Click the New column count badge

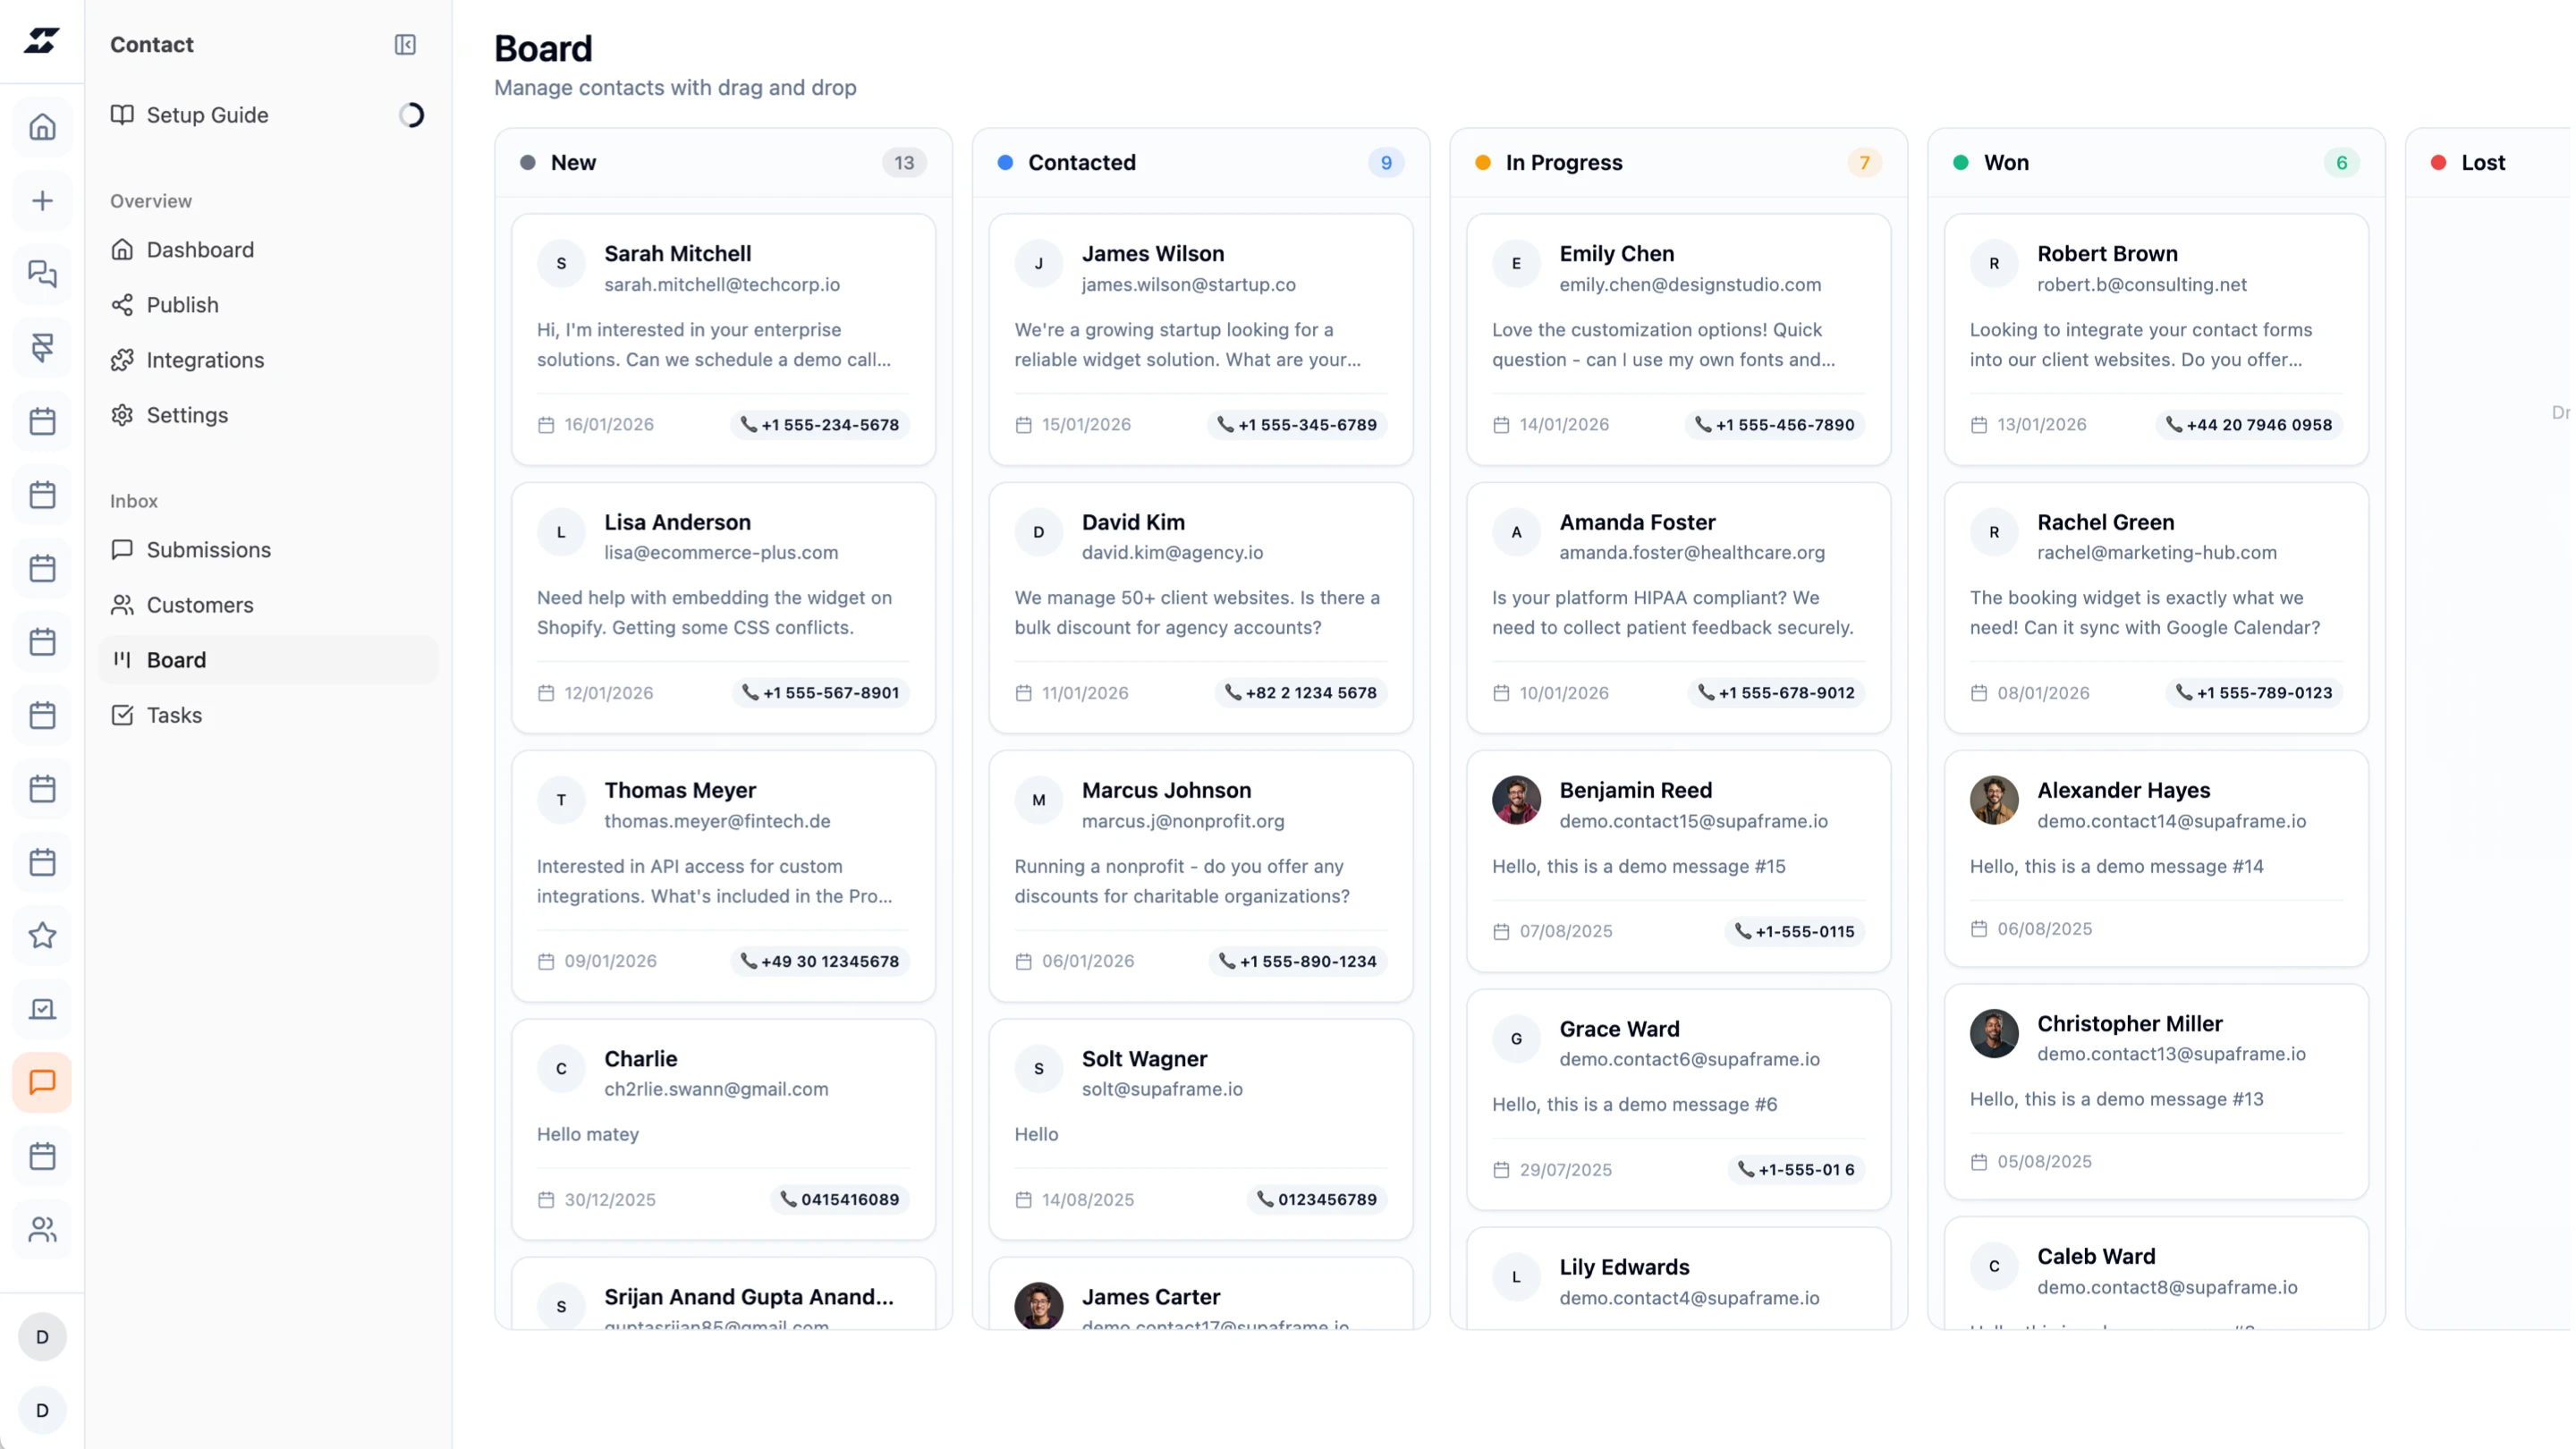(x=903, y=162)
